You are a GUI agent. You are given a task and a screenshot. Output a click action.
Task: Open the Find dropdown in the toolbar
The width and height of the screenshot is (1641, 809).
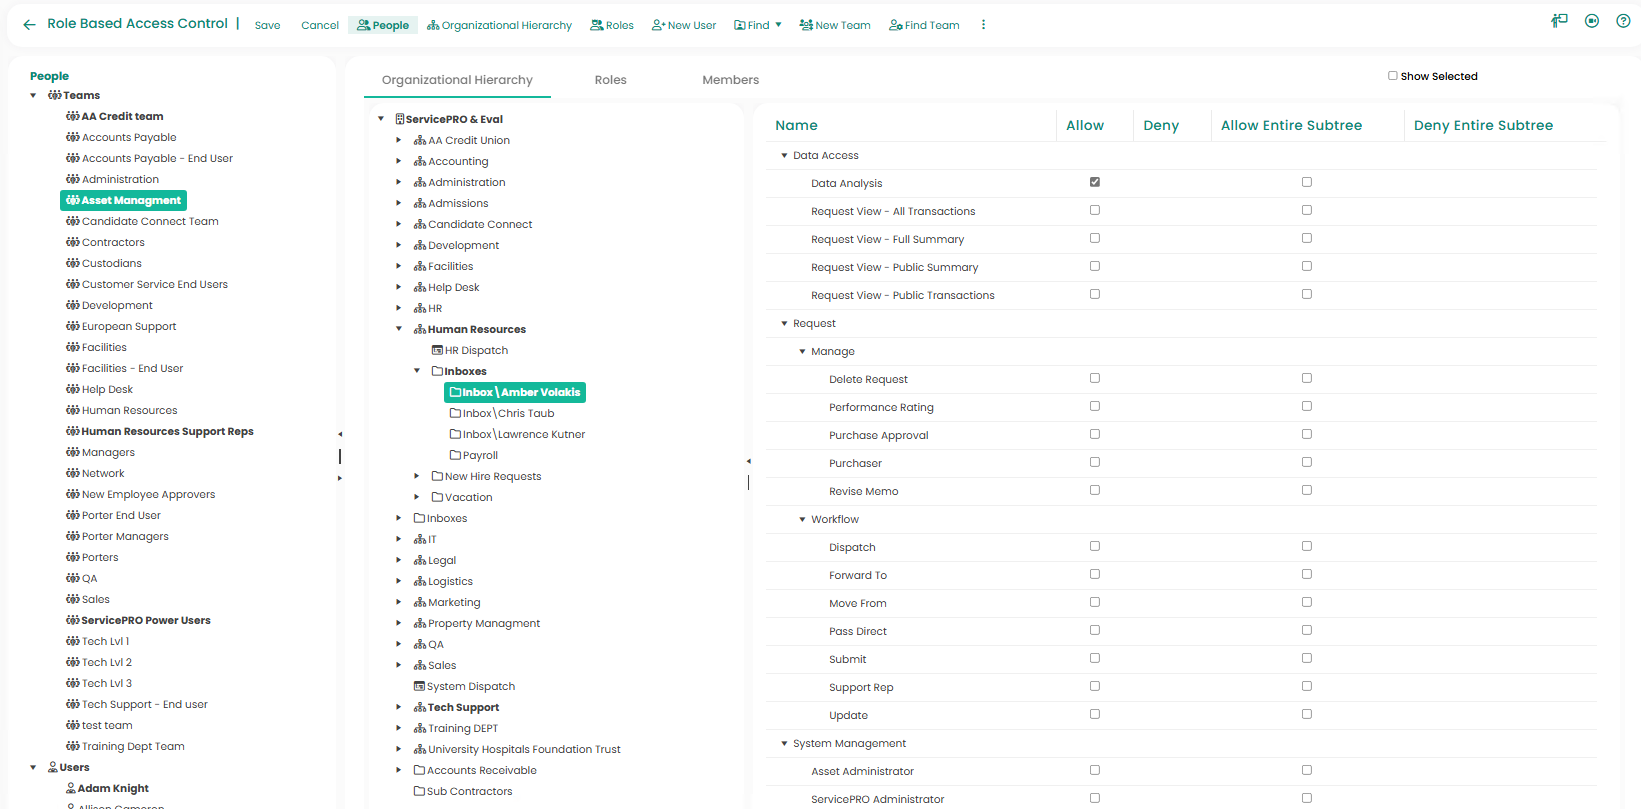pyautogui.click(x=758, y=25)
